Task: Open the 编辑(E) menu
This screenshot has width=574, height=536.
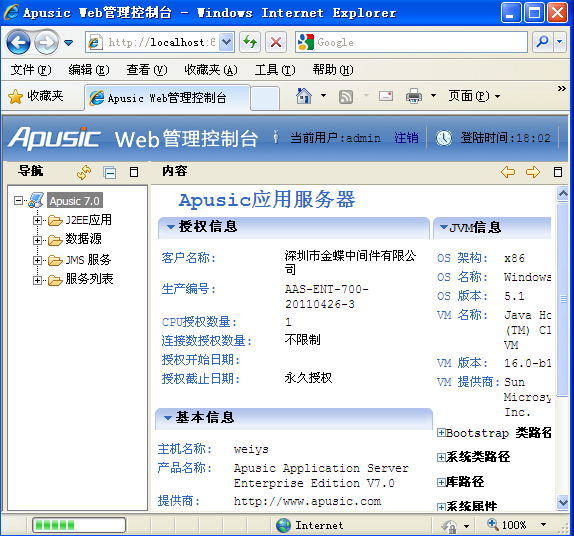Action: [89, 70]
